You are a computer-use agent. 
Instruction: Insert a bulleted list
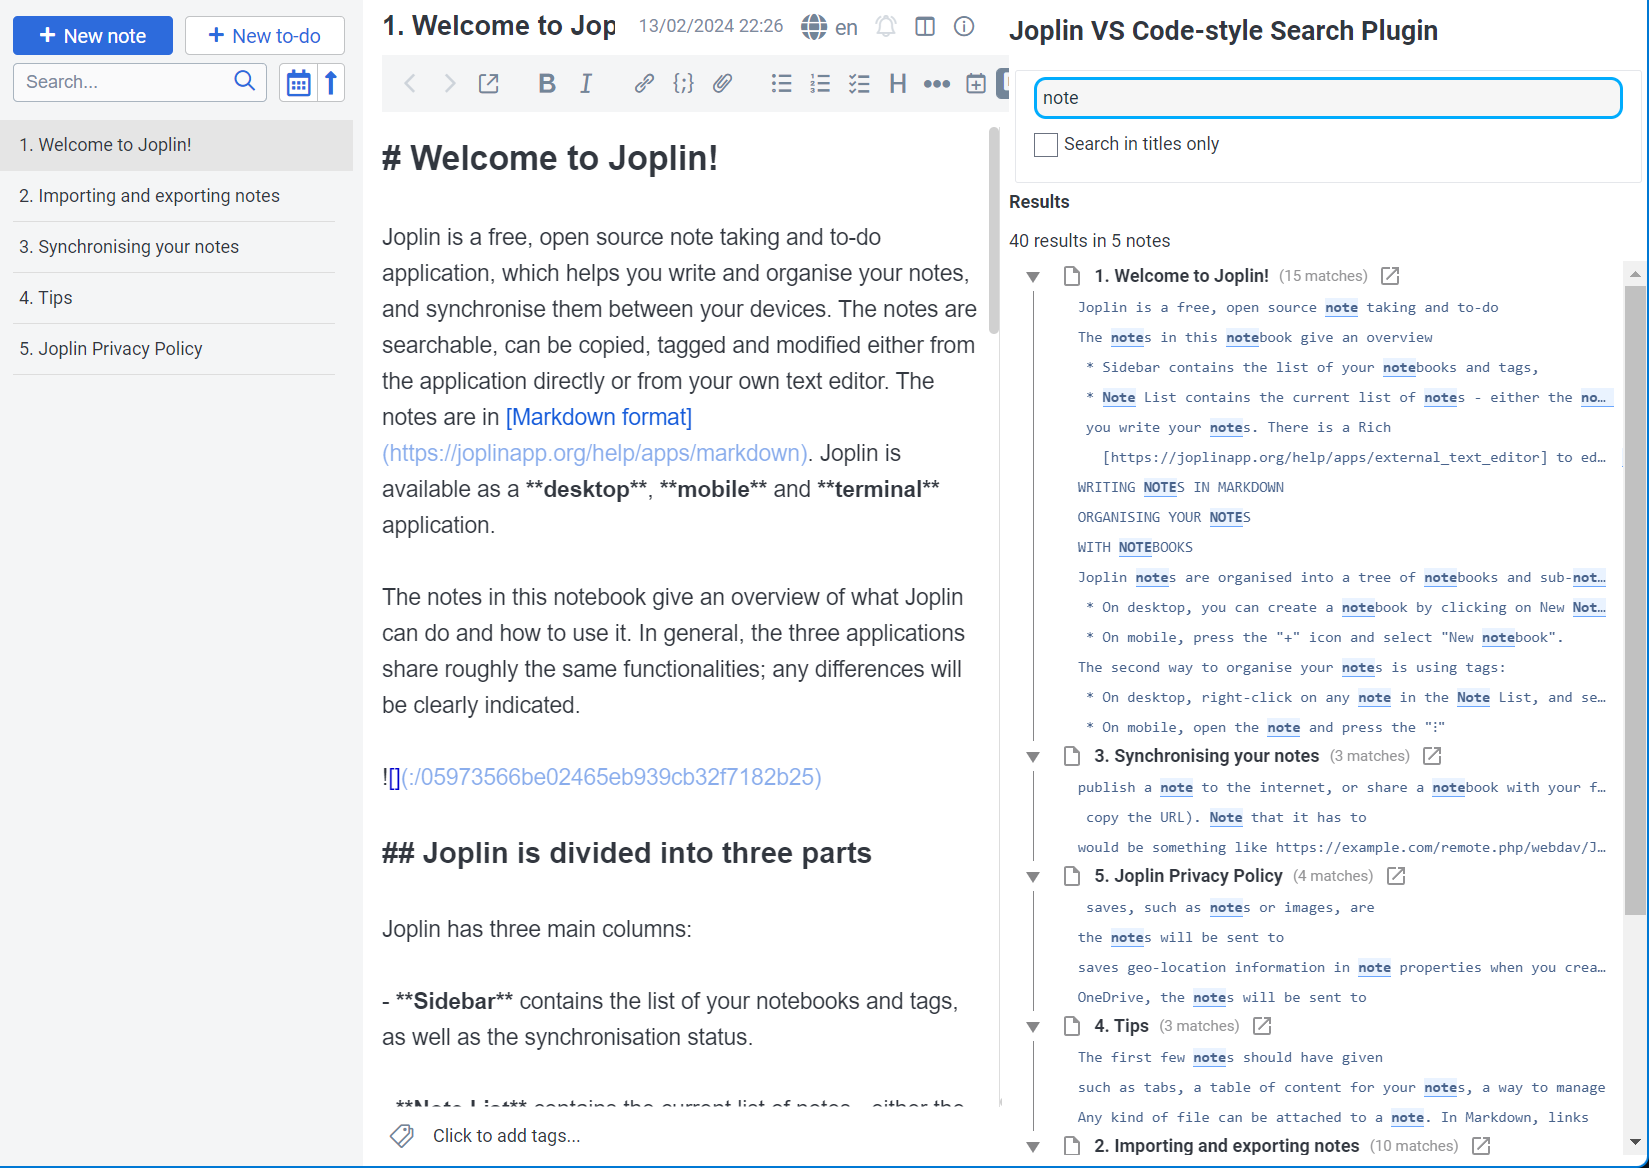781,84
